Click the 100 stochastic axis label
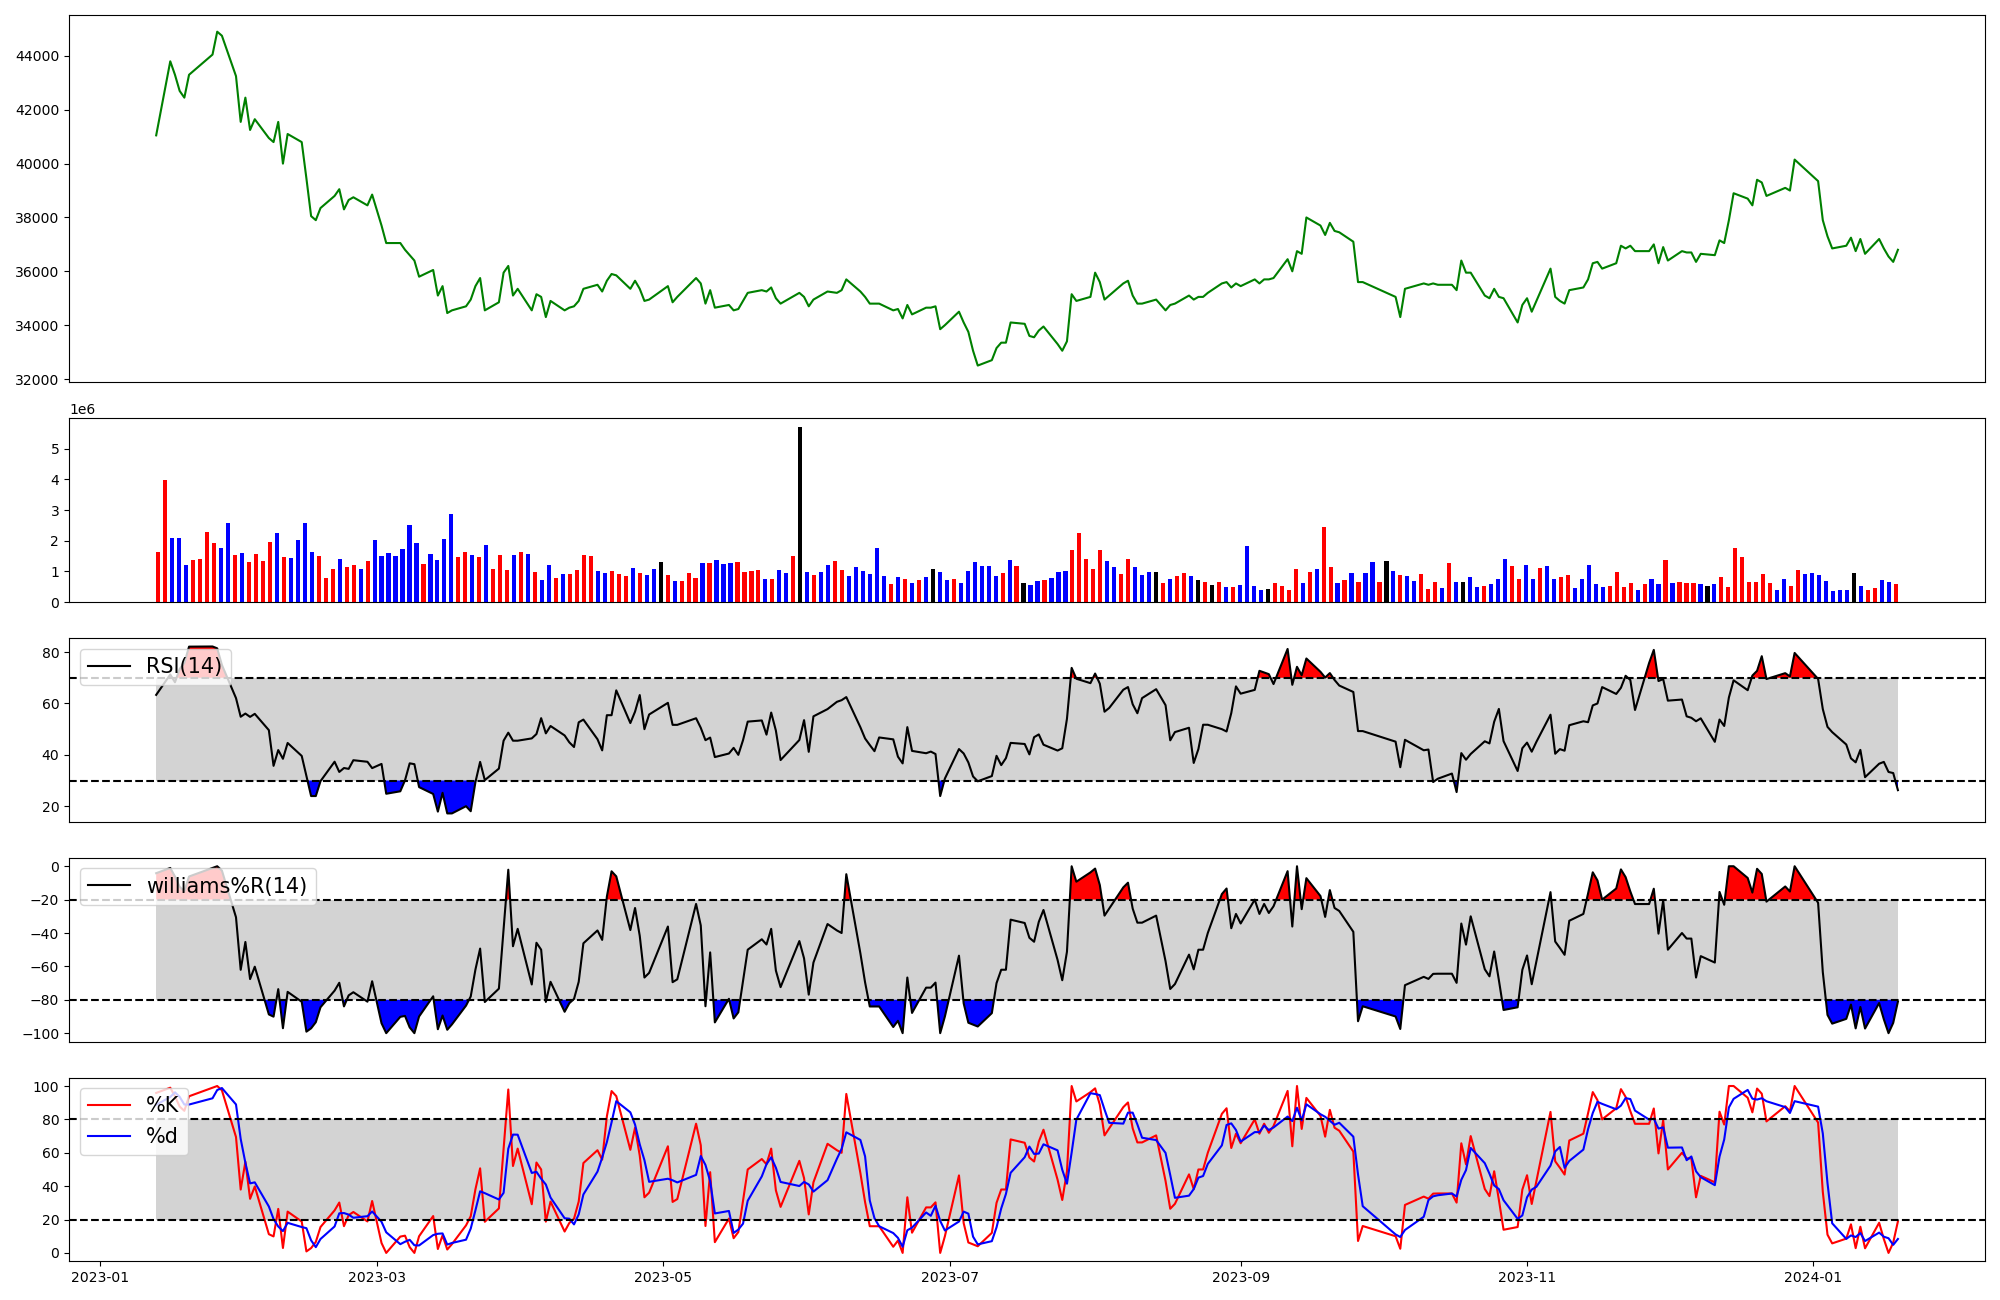 coord(47,1086)
